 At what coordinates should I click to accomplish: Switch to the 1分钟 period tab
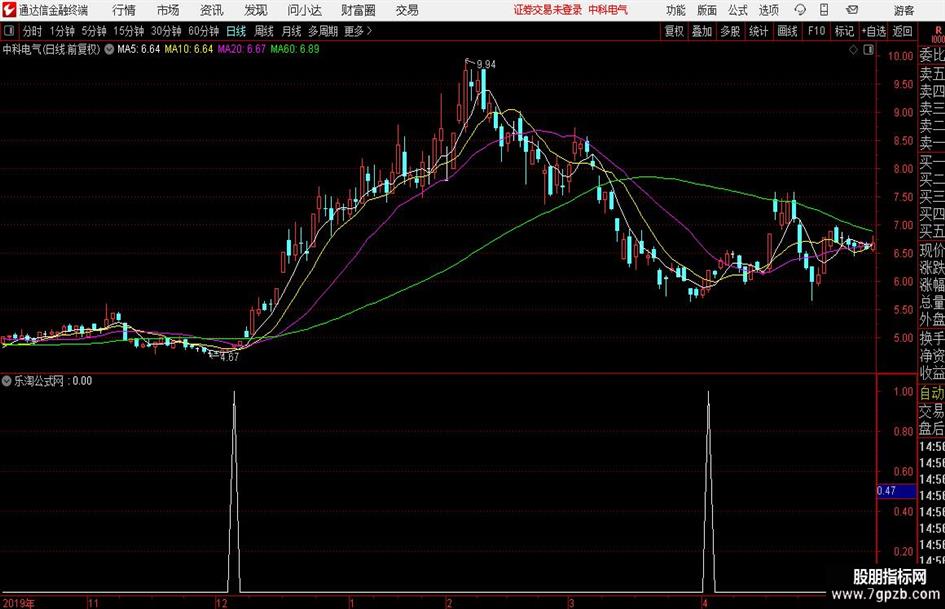(x=62, y=31)
